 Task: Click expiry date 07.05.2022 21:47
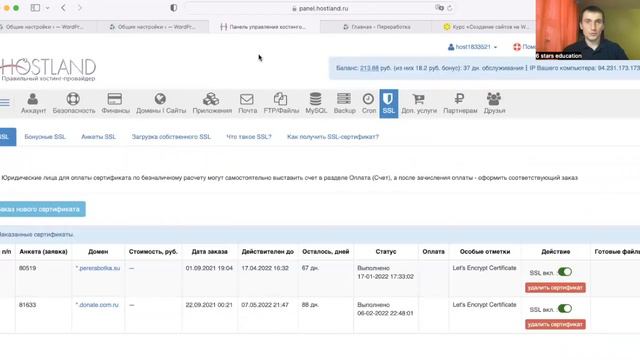265,305
